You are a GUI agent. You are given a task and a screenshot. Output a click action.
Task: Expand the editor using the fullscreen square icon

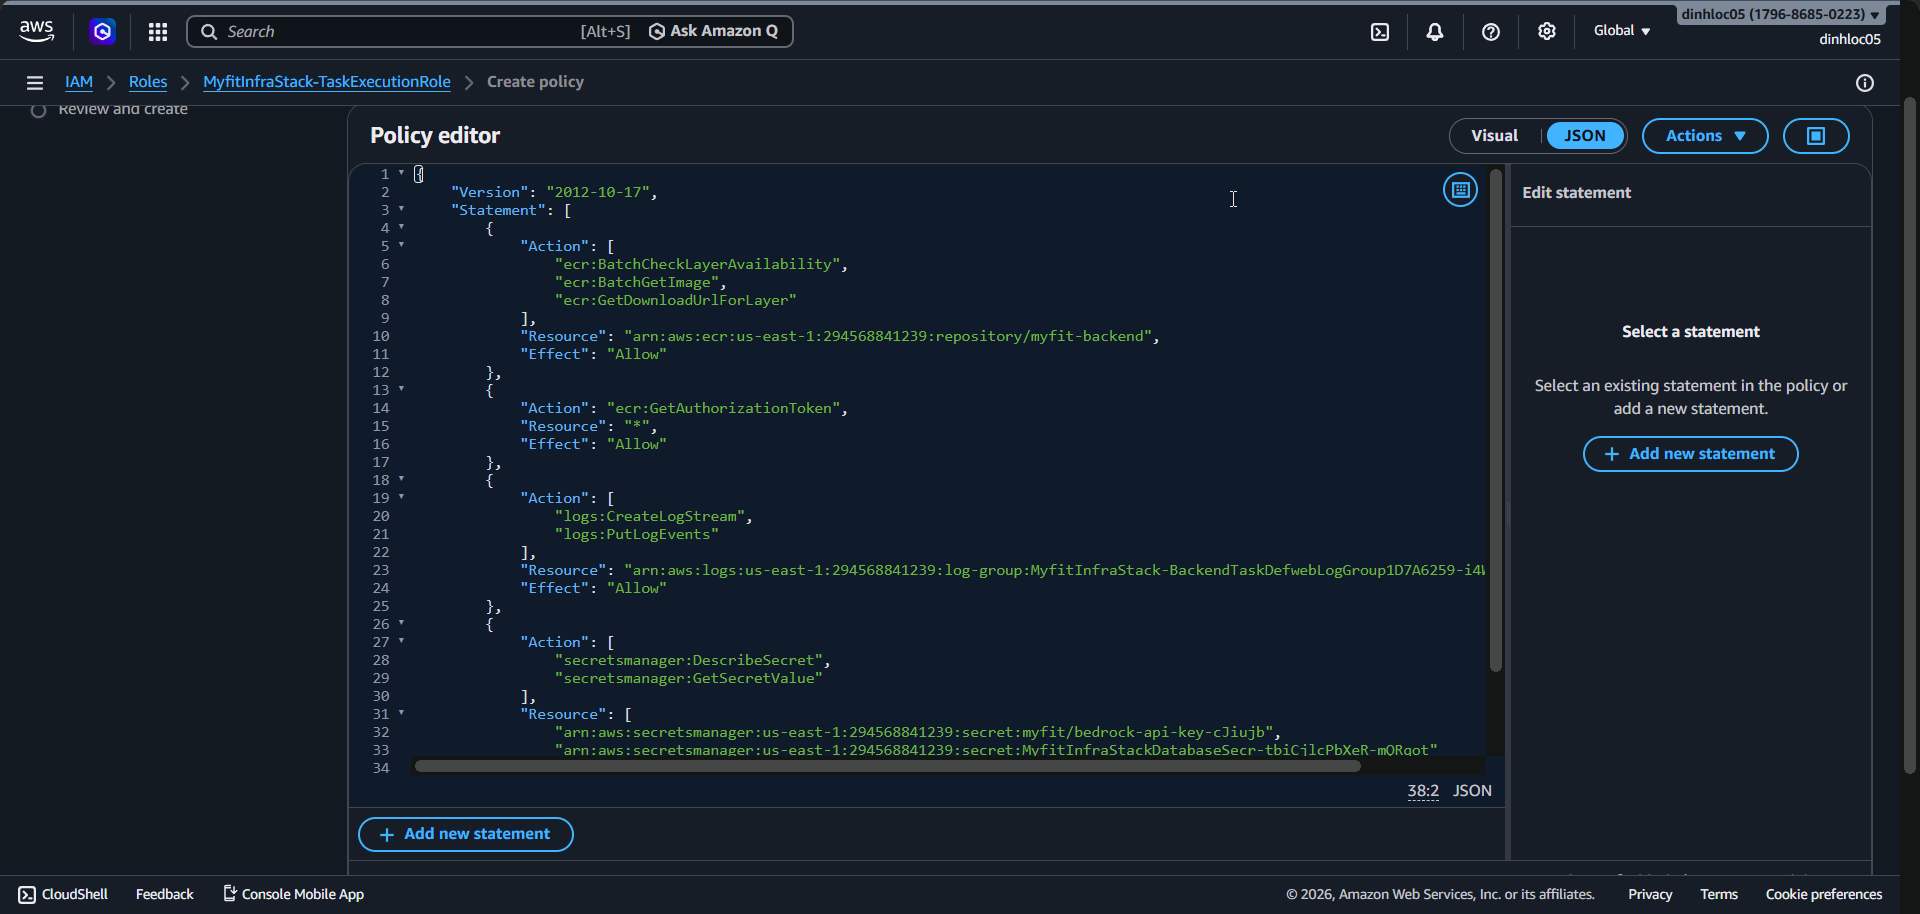pos(1815,136)
